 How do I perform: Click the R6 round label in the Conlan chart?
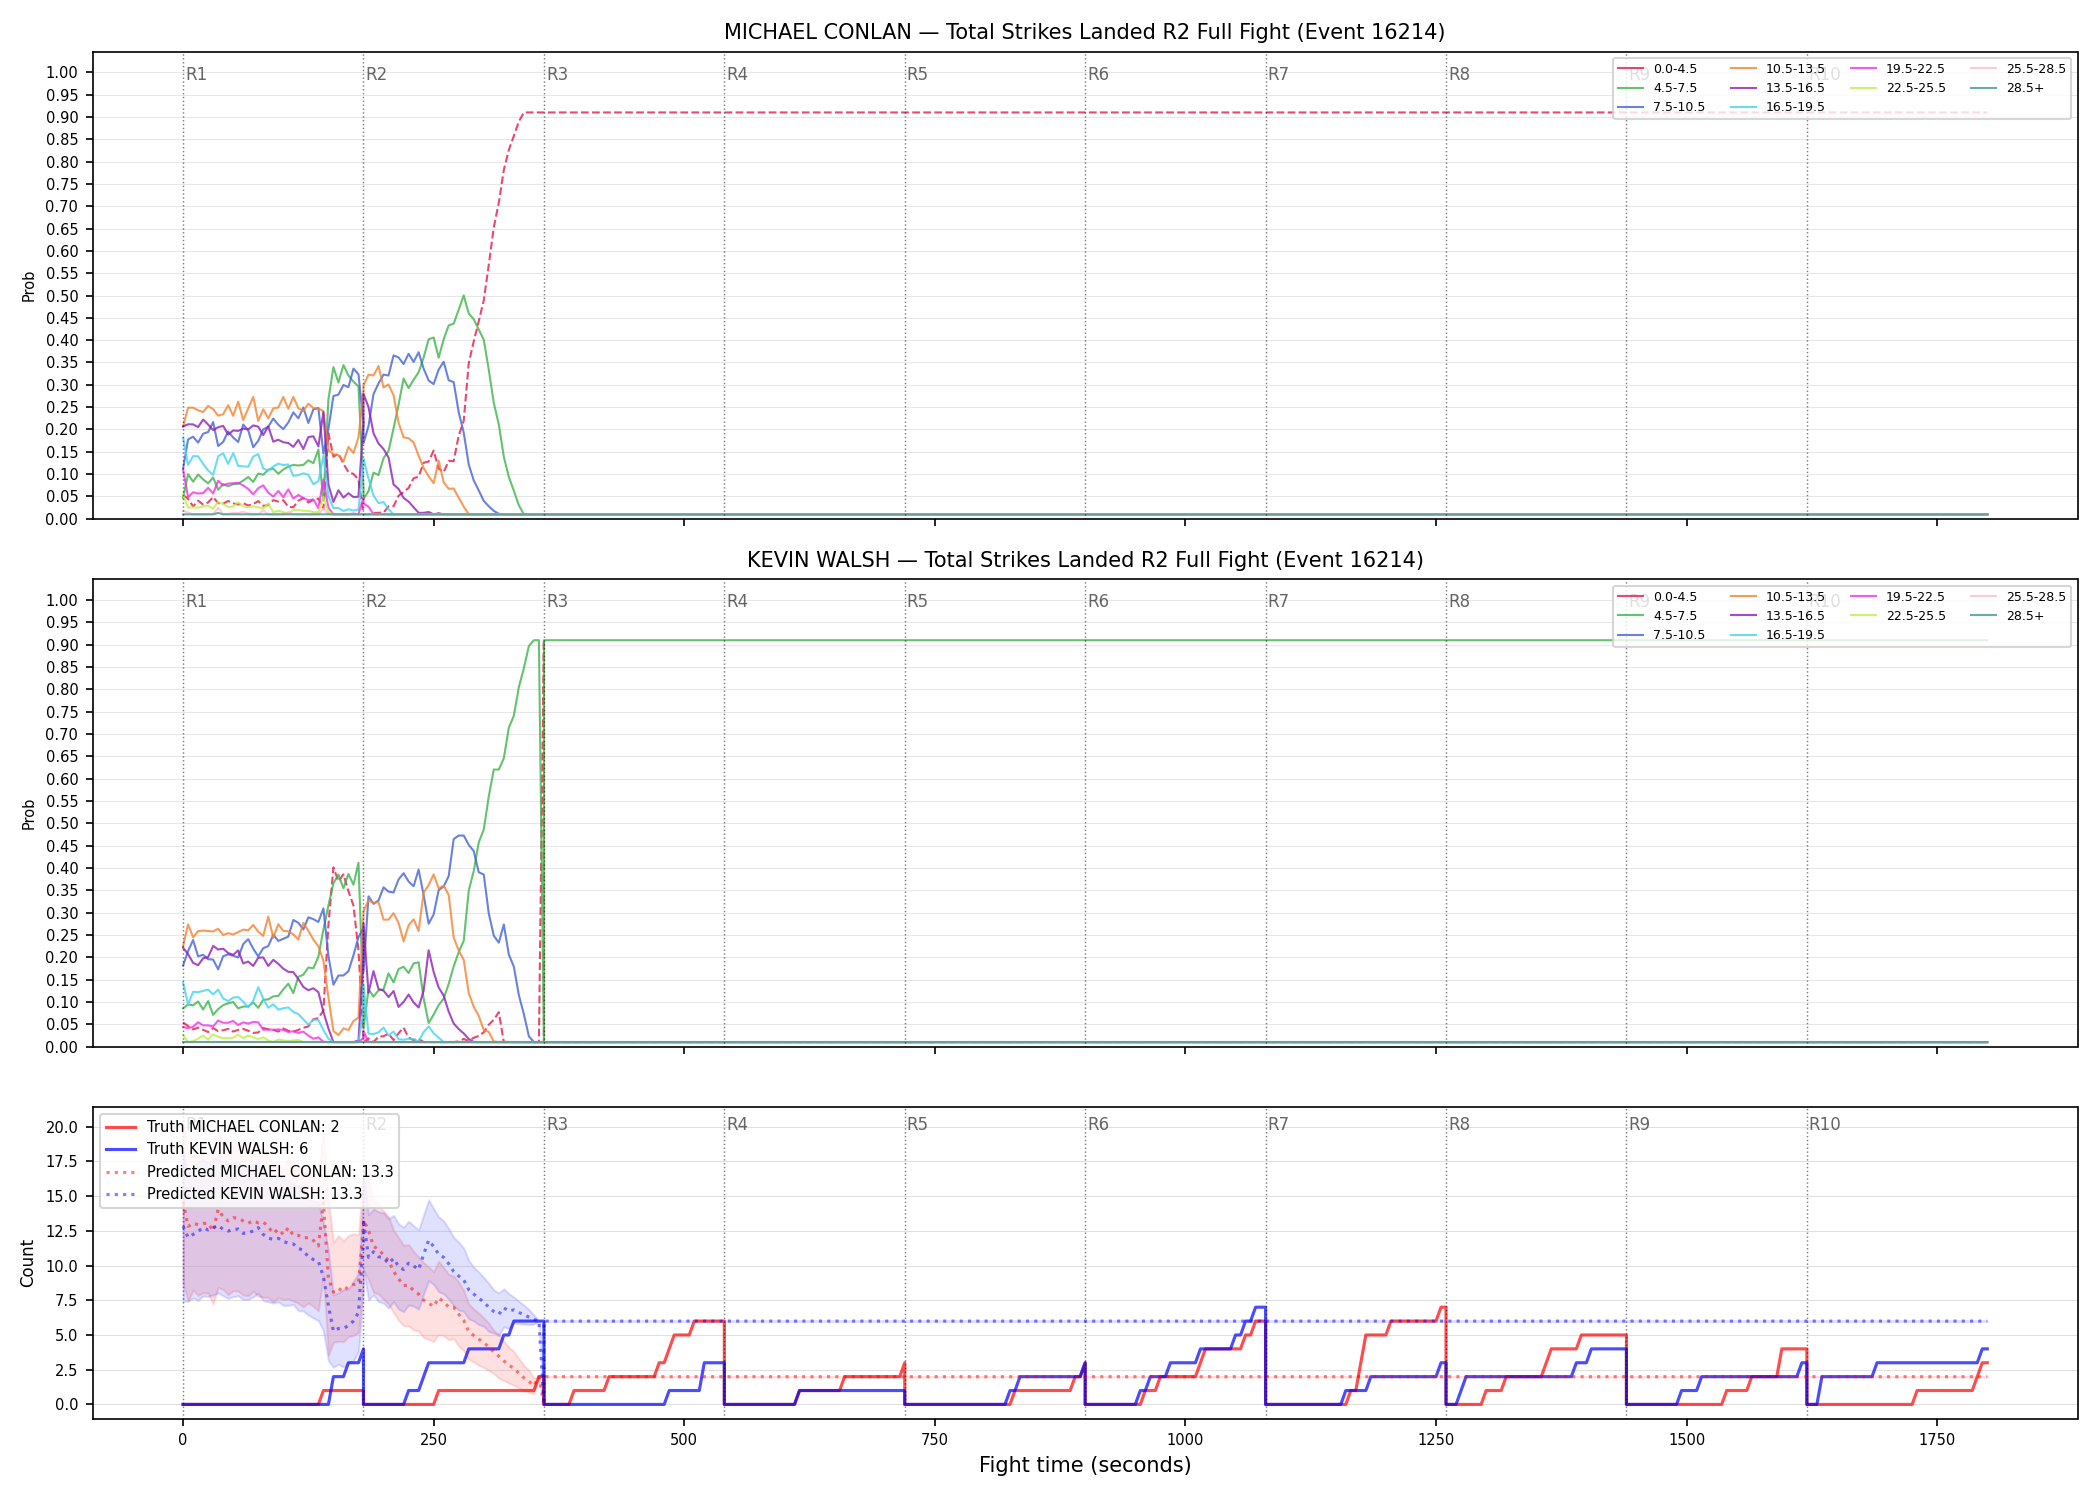coord(1098,74)
